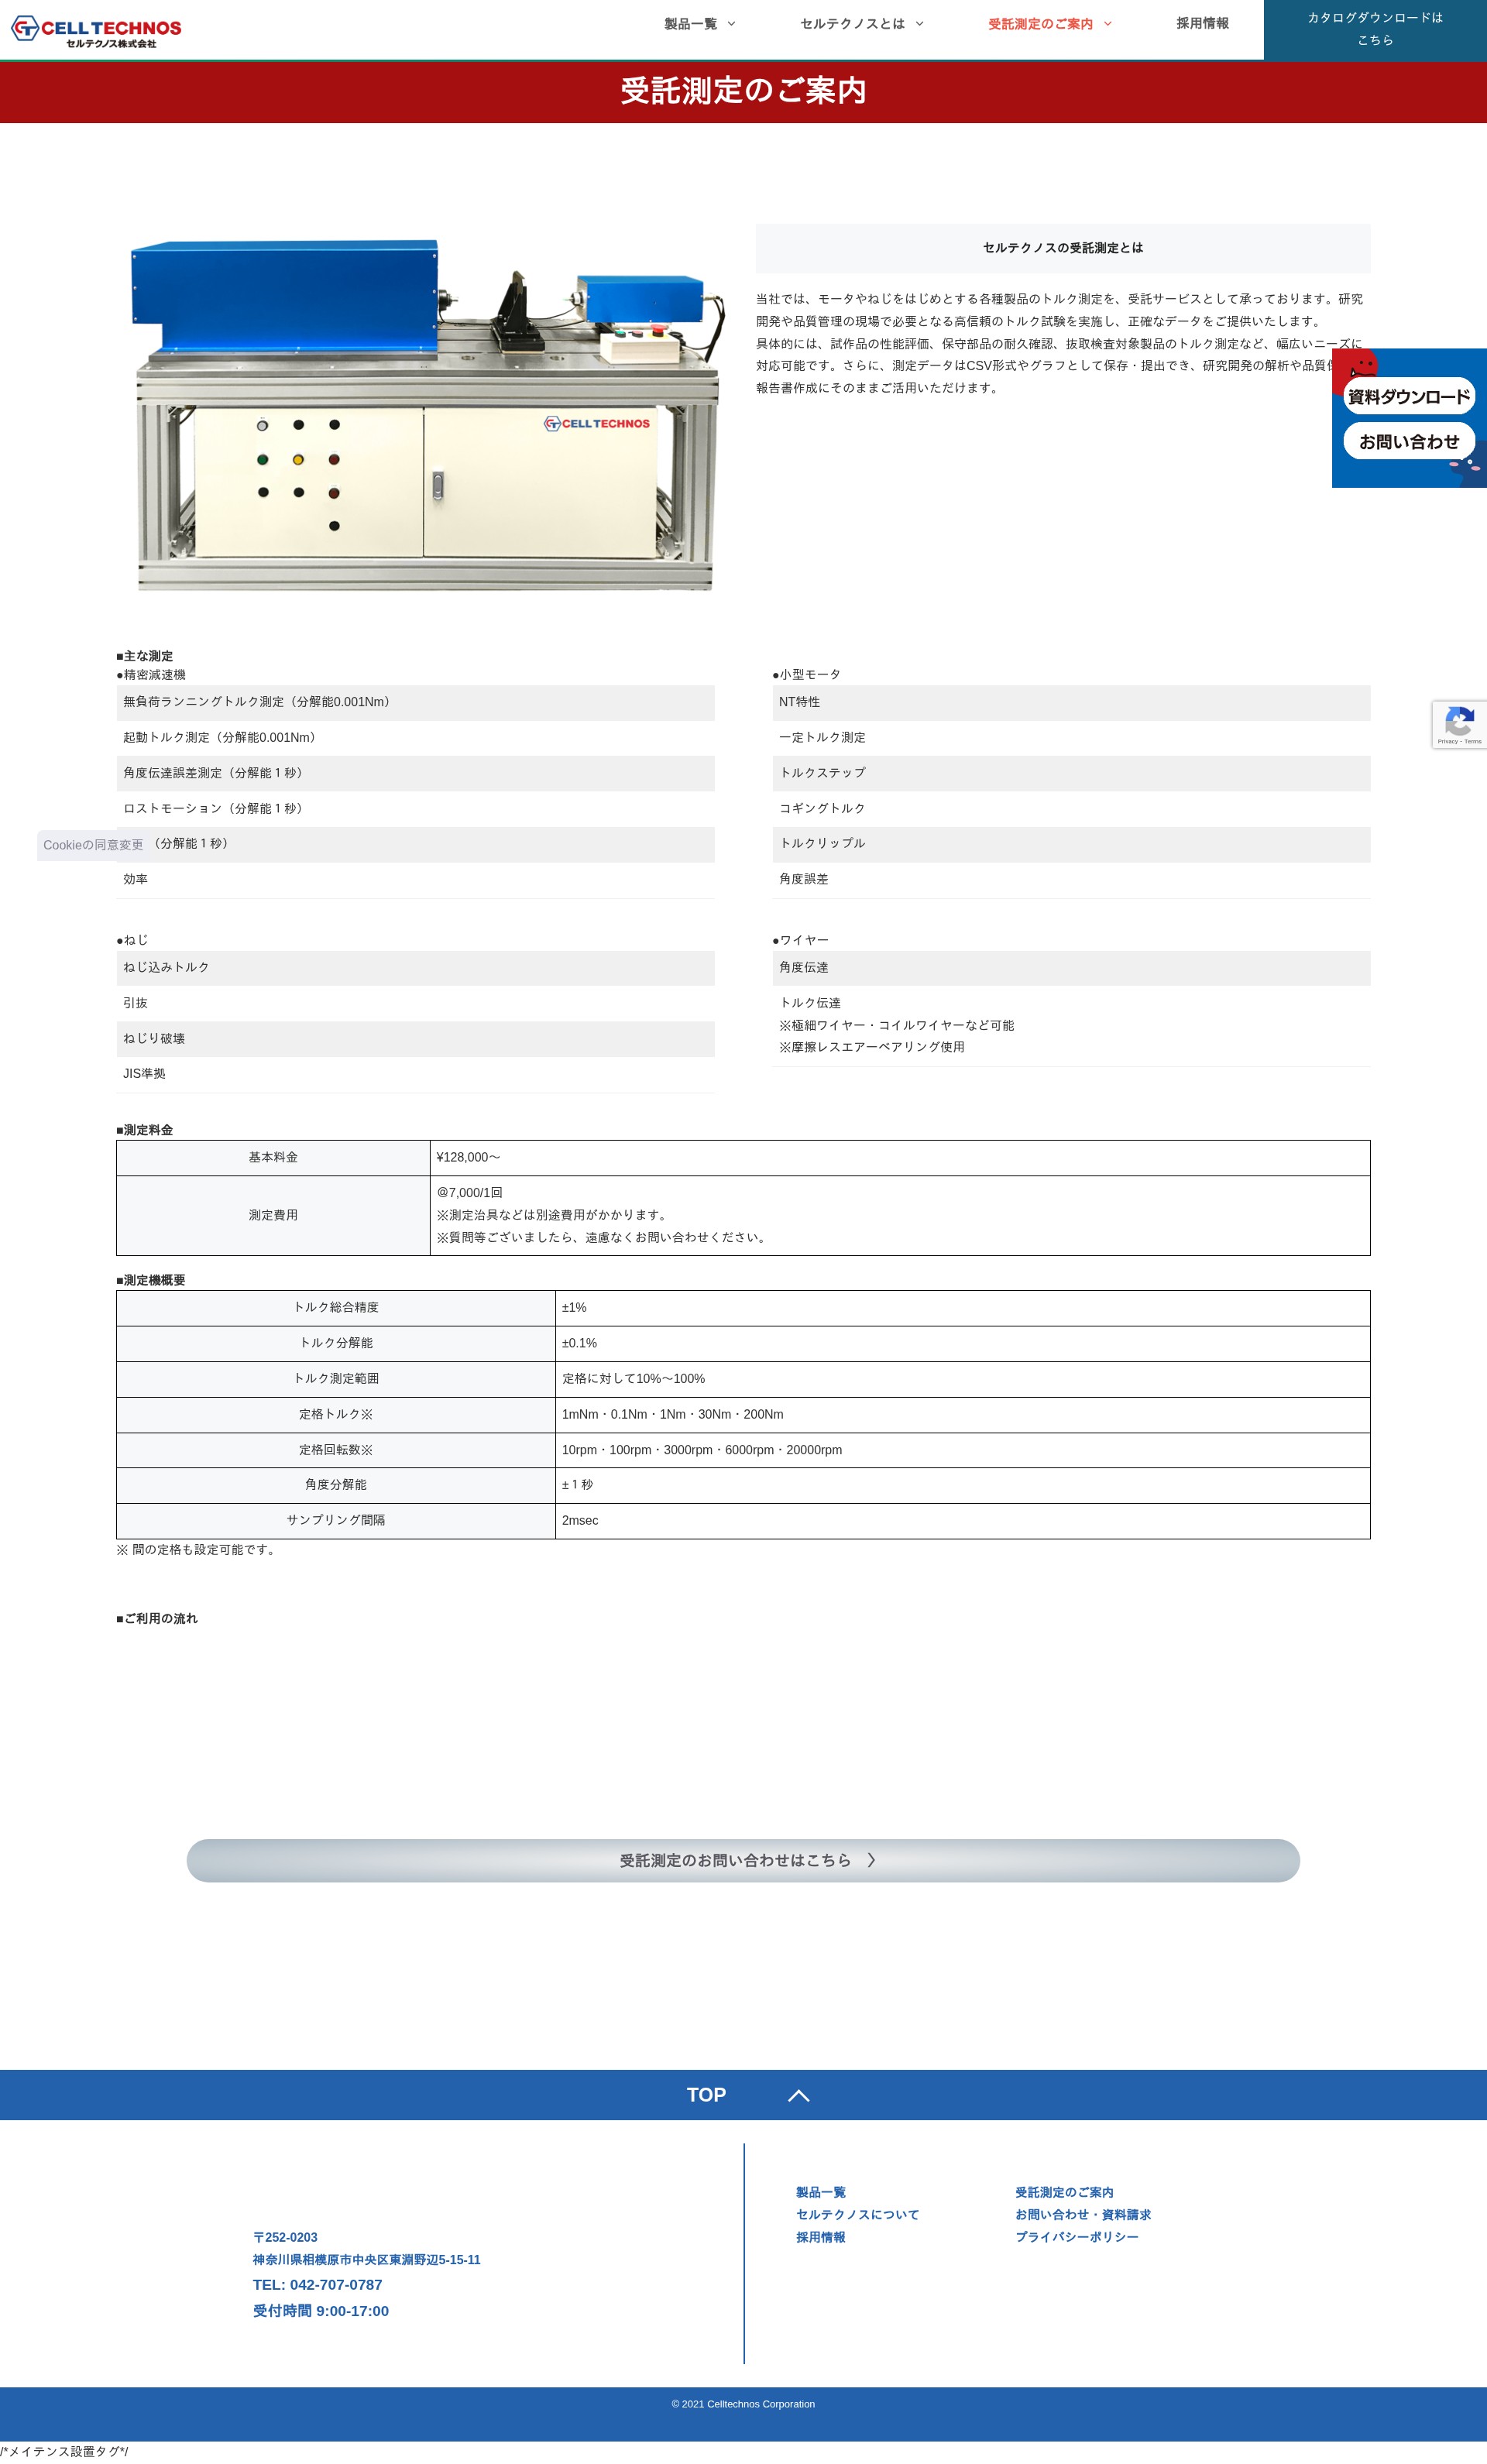Select the トルク伝達 row
The height and width of the screenshot is (2464, 1487).
tap(1071, 1026)
